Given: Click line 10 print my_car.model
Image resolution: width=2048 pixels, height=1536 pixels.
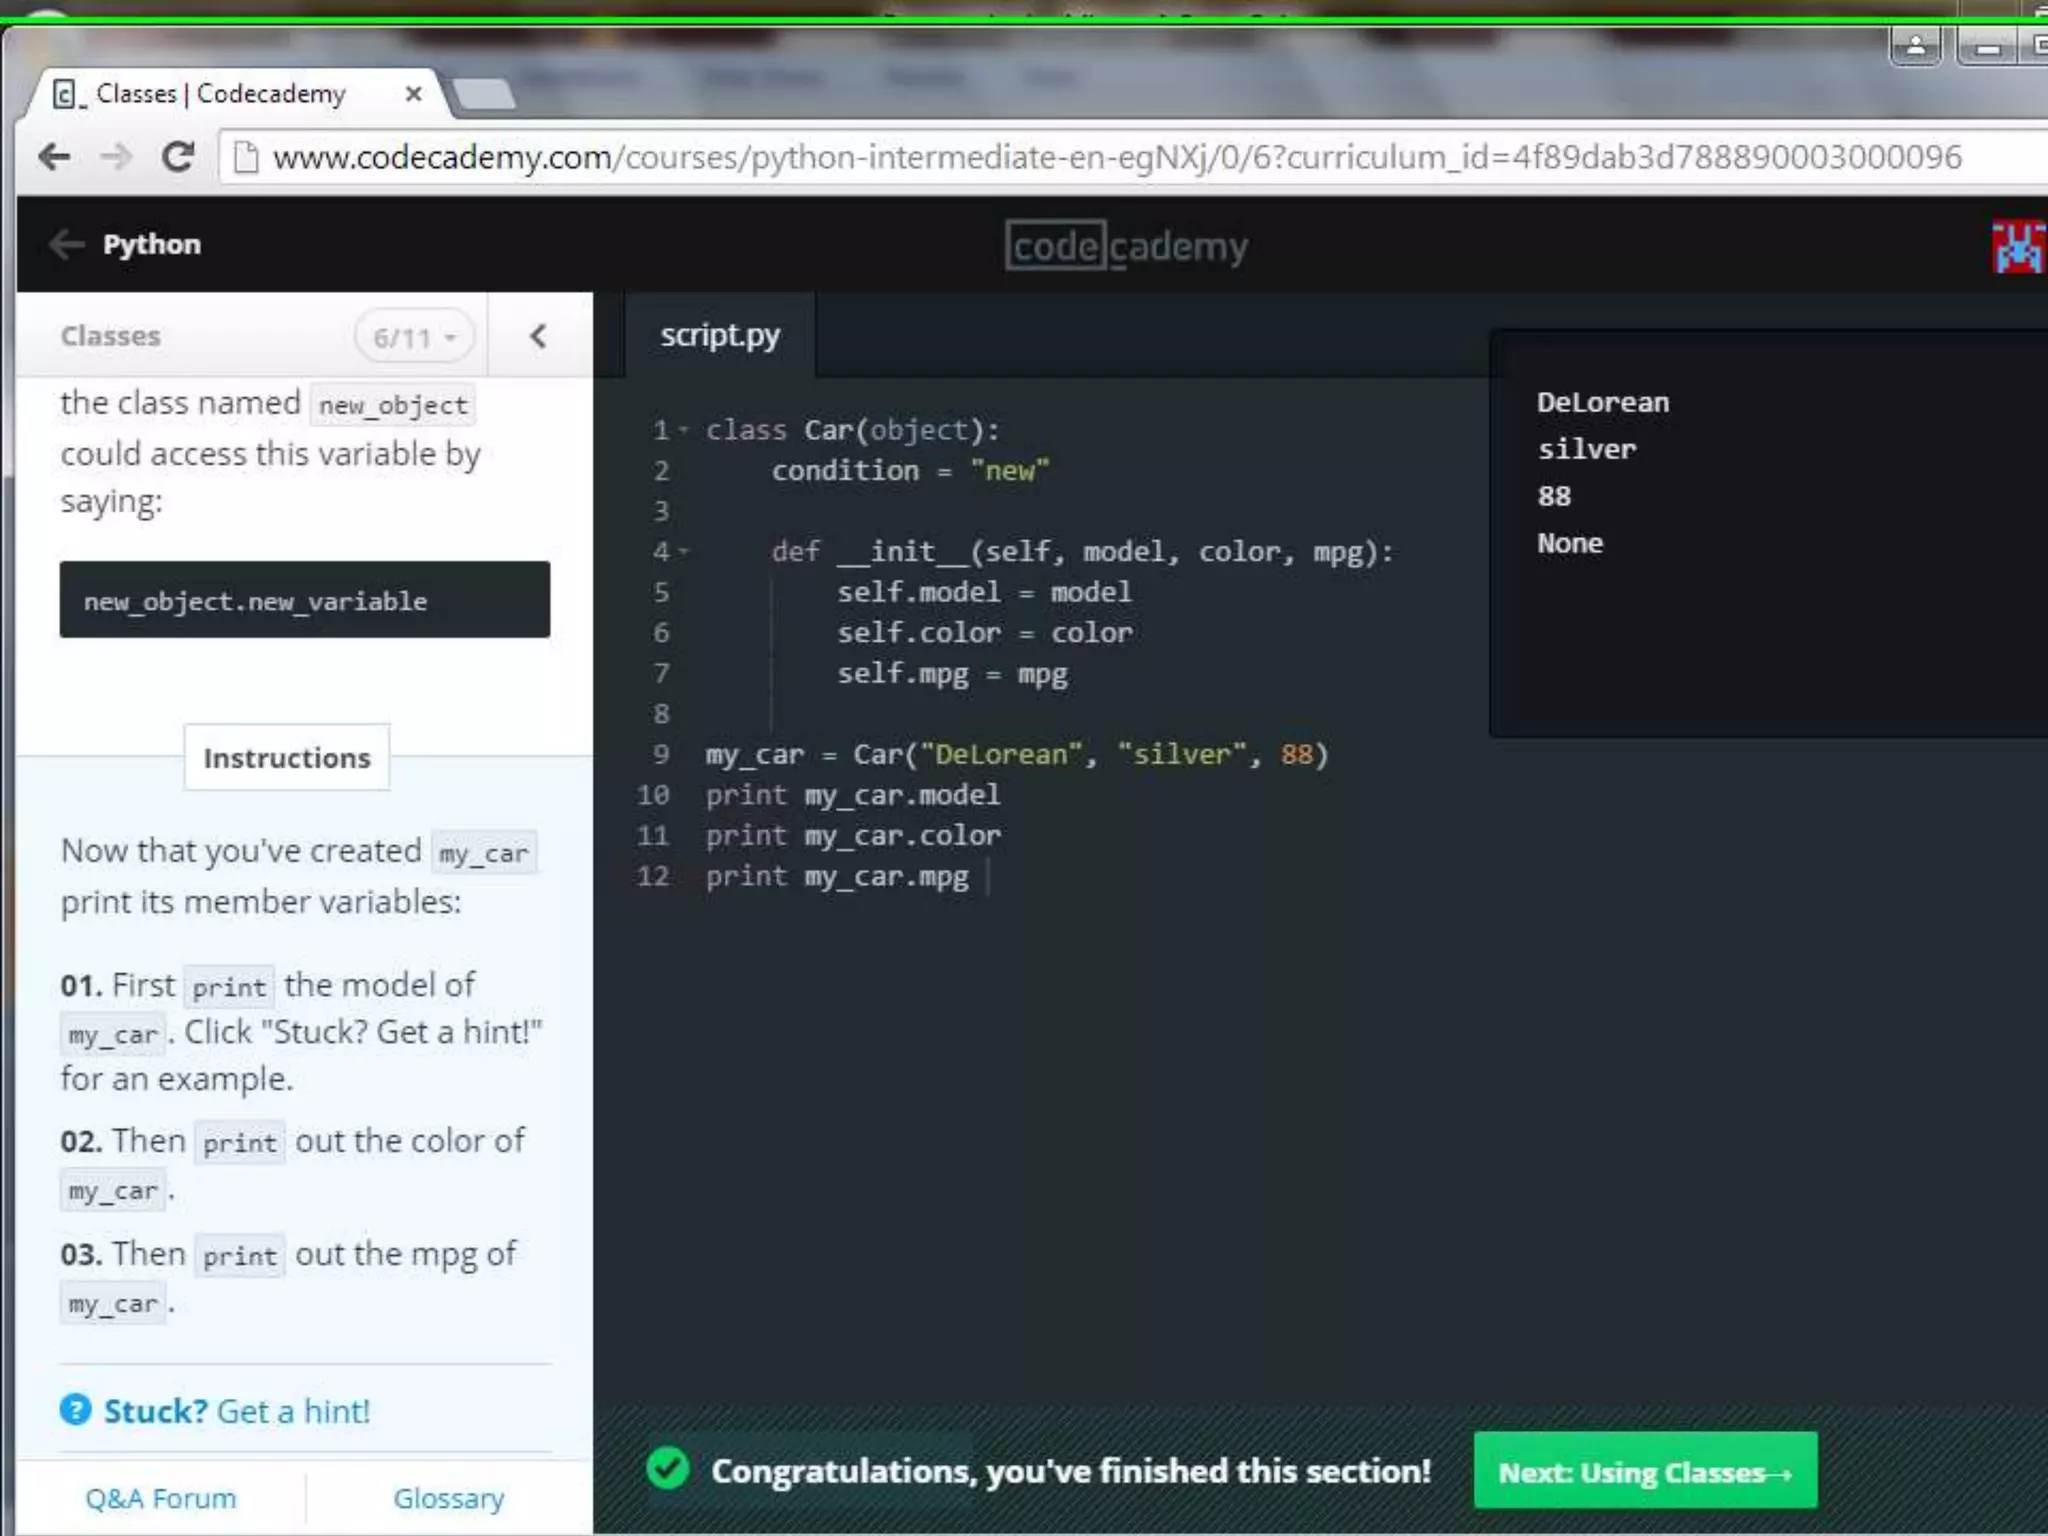Looking at the screenshot, I should click(853, 796).
